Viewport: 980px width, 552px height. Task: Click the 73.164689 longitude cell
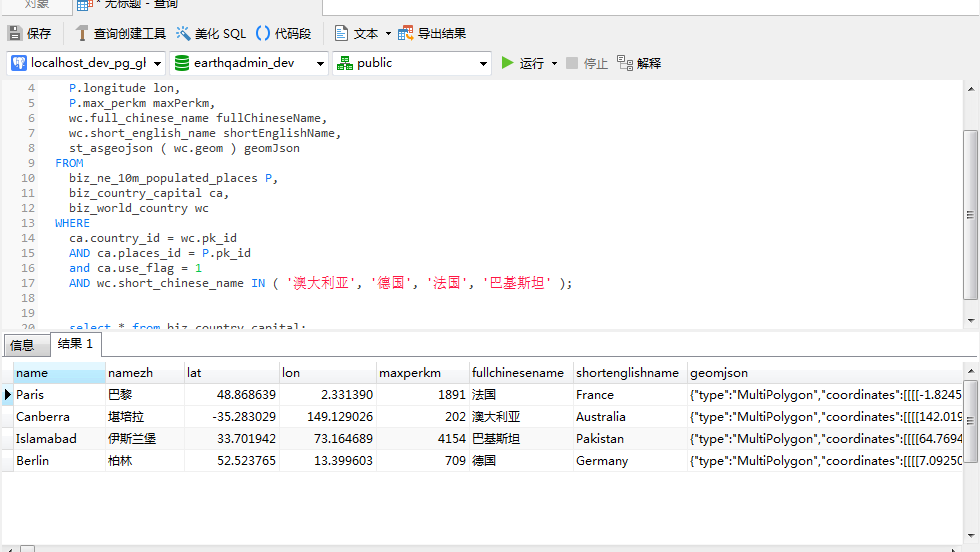(328, 439)
